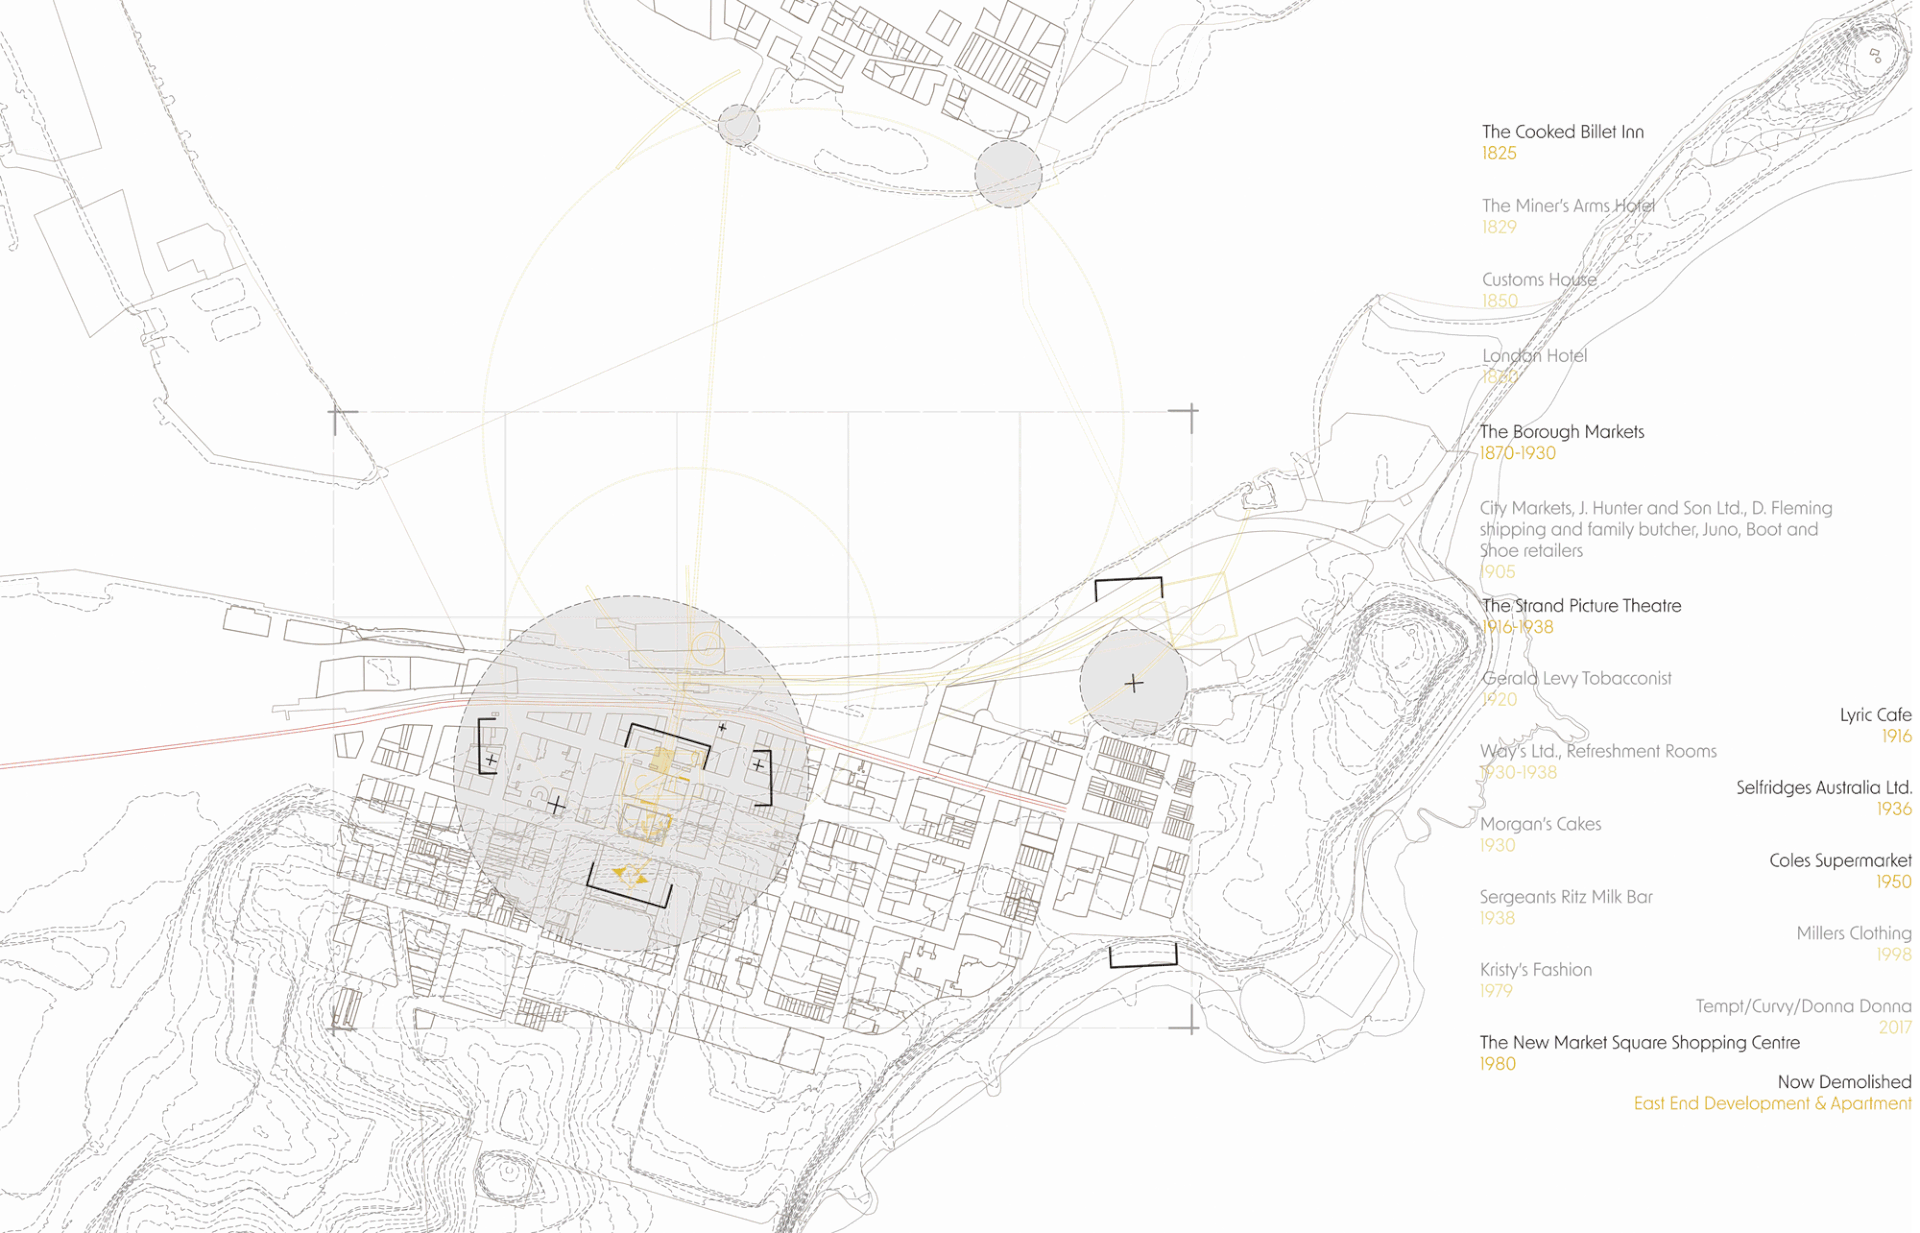Click the cross marker inside the small right-hand gray circle
The width and height of the screenshot is (1920, 1233).
(1133, 684)
